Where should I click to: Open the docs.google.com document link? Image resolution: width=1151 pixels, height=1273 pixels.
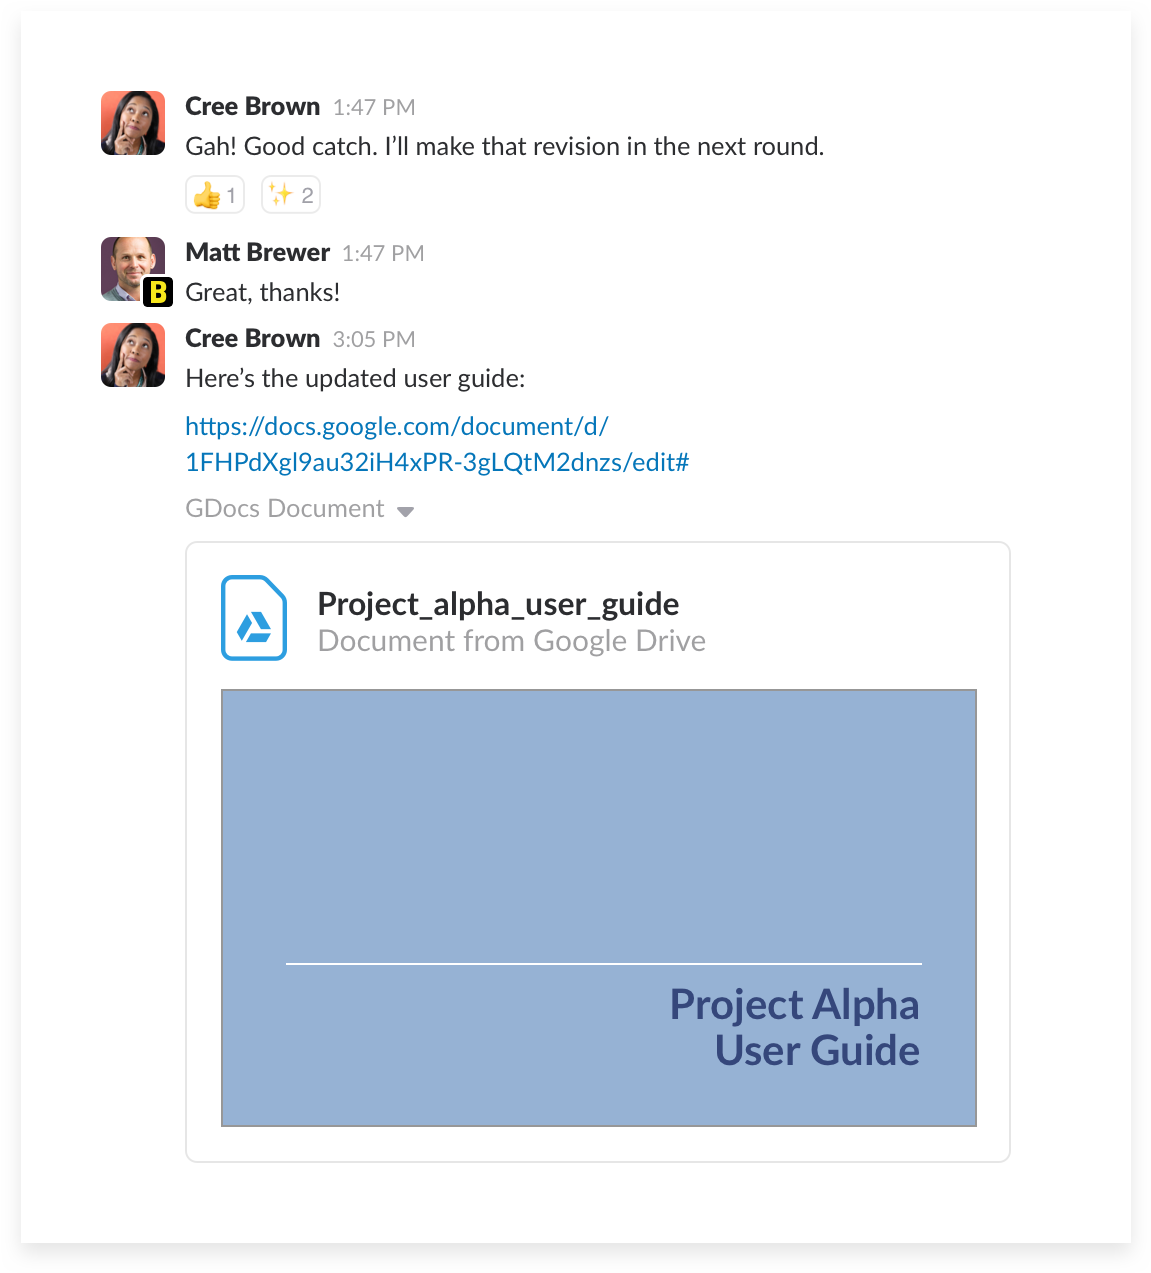click(437, 444)
